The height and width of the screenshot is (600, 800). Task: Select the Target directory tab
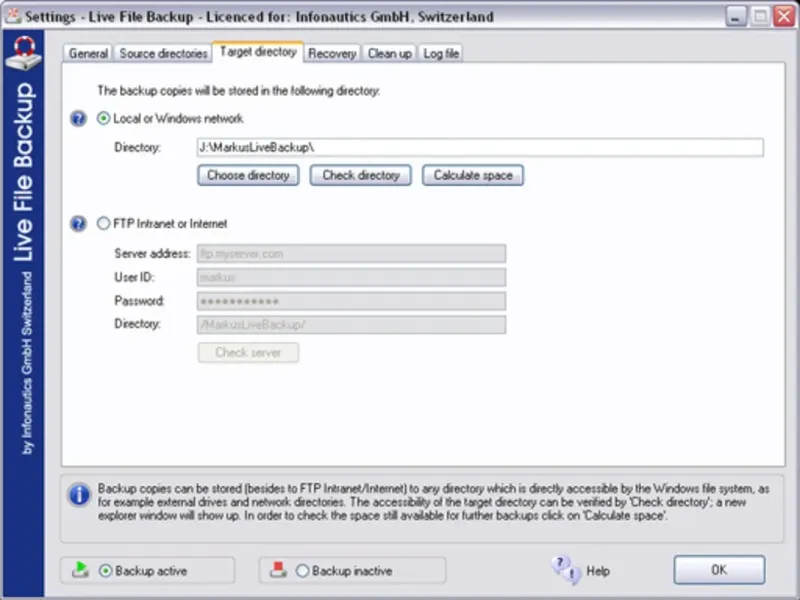(x=258, y=52)
